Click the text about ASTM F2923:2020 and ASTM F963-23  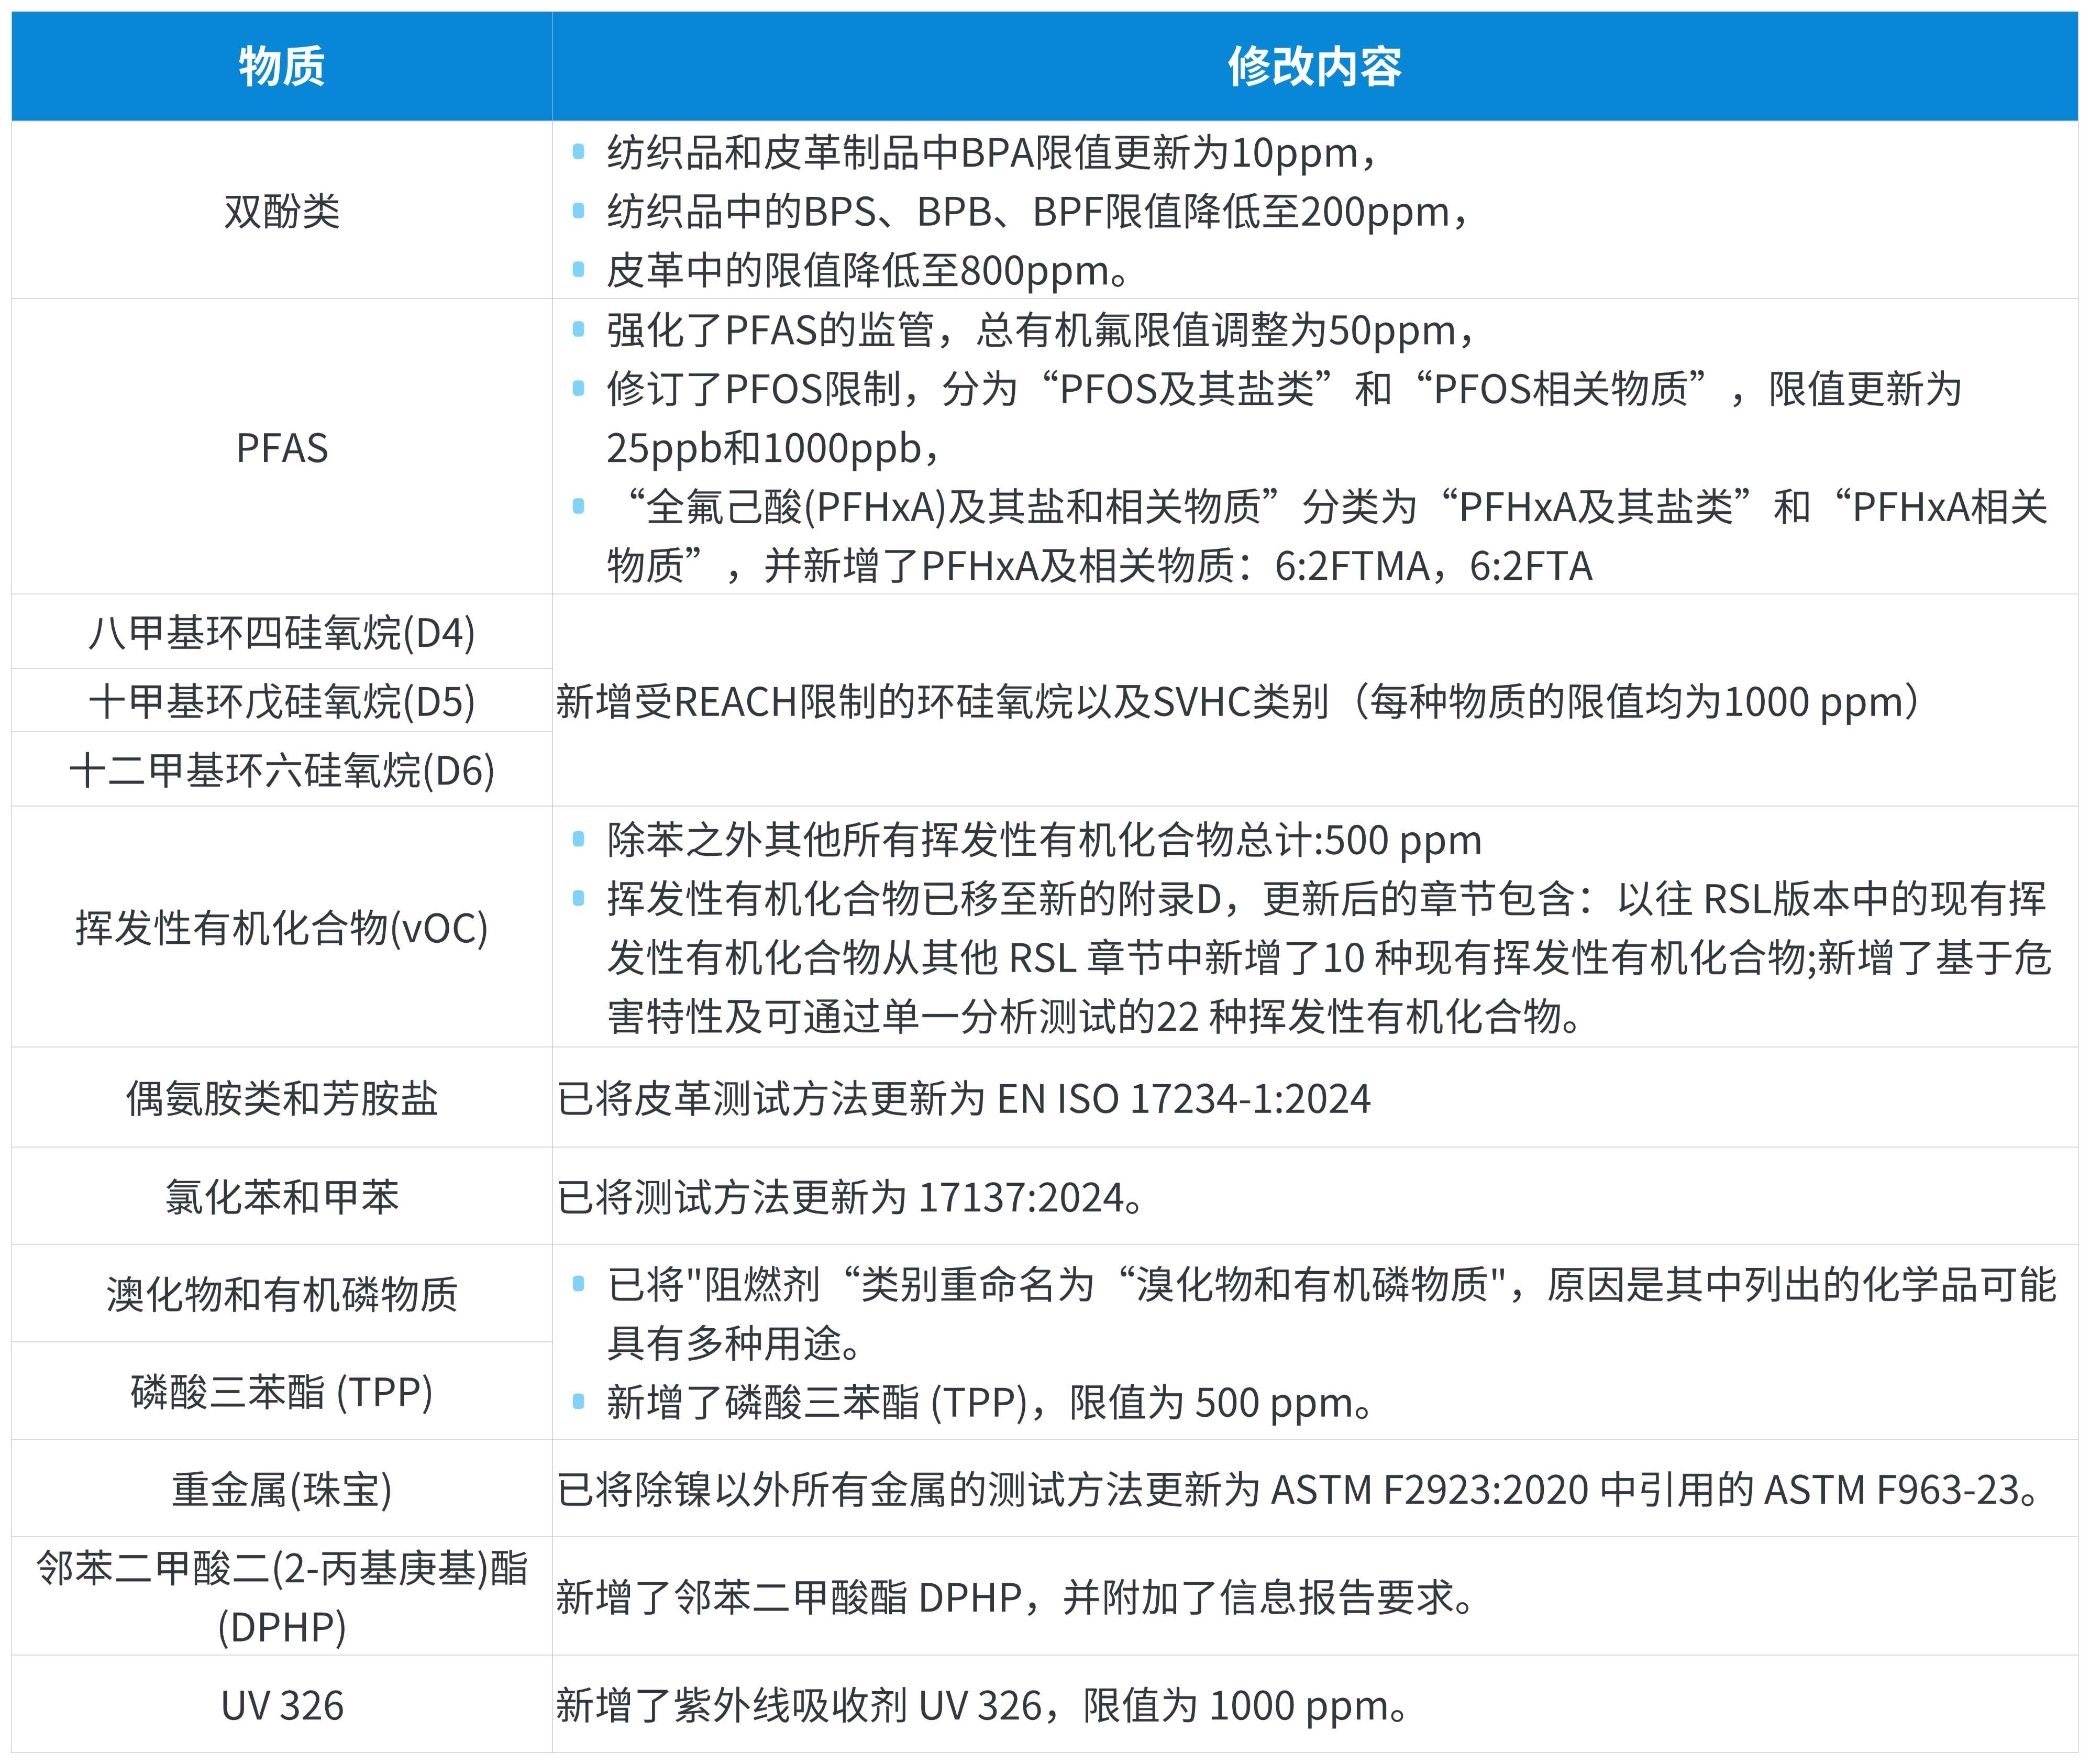(1297, 1490)
